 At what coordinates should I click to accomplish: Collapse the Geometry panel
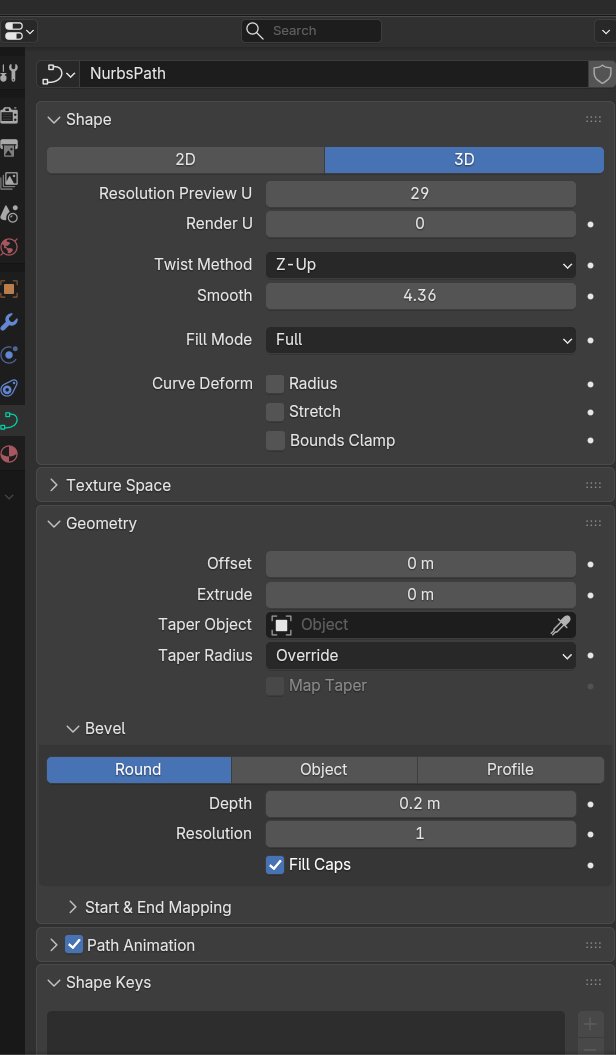tap(54, 523)
